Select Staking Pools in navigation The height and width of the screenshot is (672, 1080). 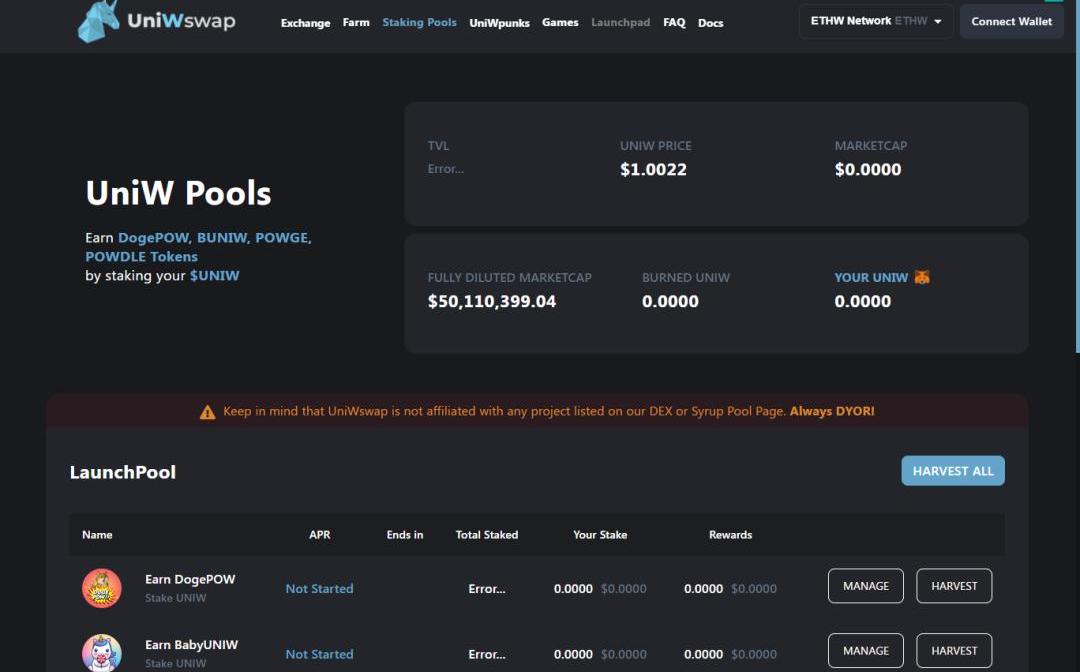point(419,22)
